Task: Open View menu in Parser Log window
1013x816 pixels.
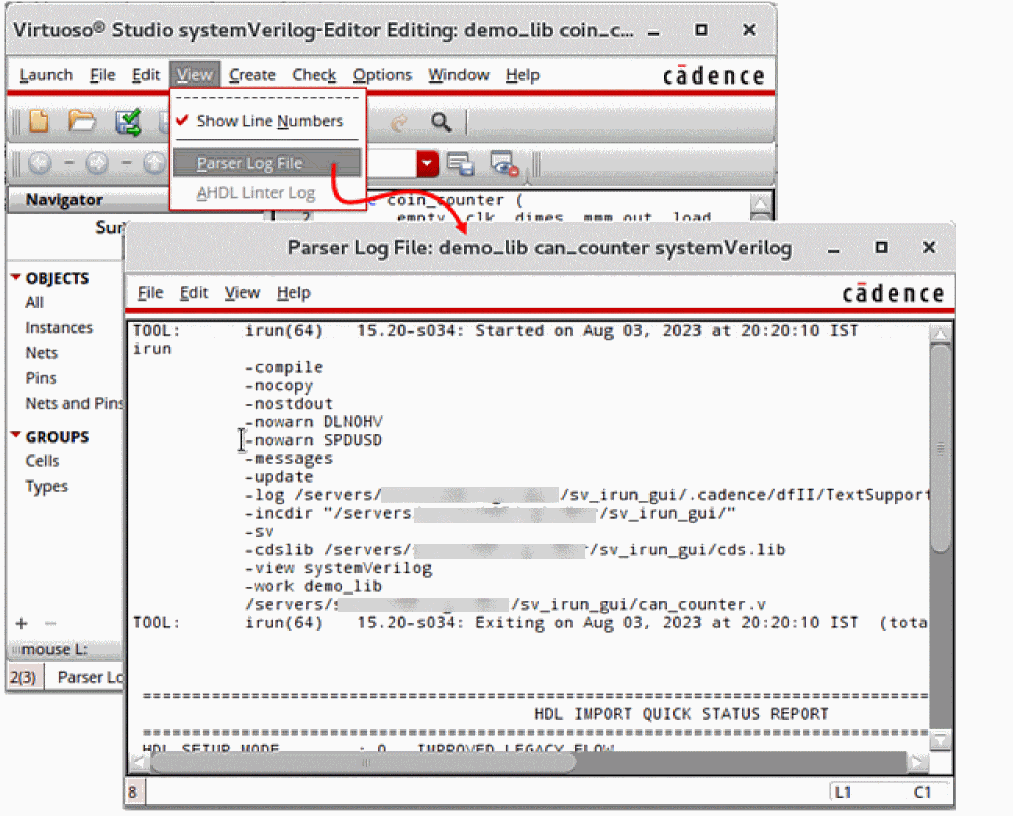Action: pos(242,293)
